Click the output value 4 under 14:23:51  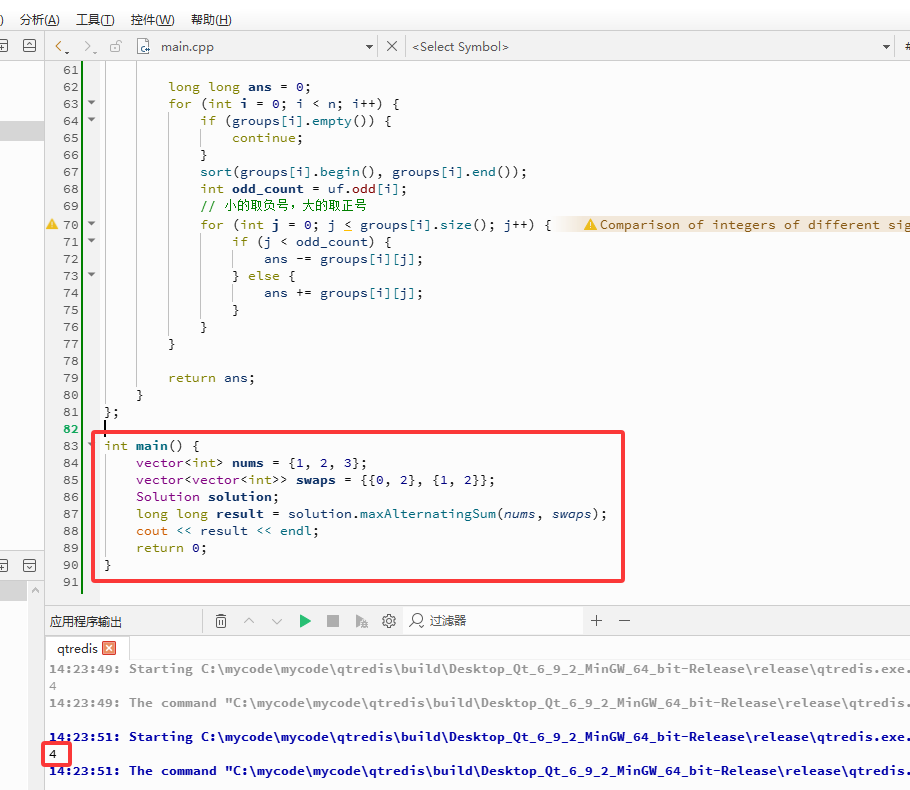[x=53, y=754]
